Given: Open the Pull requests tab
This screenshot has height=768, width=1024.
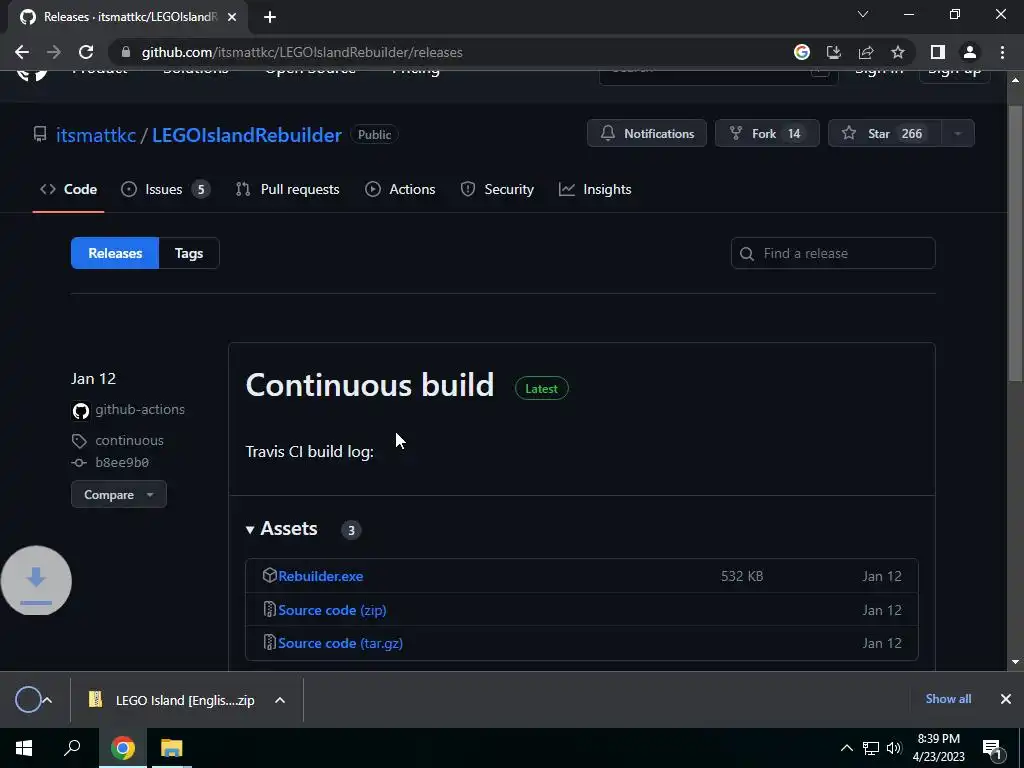Looking at the screenshot, I should click(x=287, y=189).
